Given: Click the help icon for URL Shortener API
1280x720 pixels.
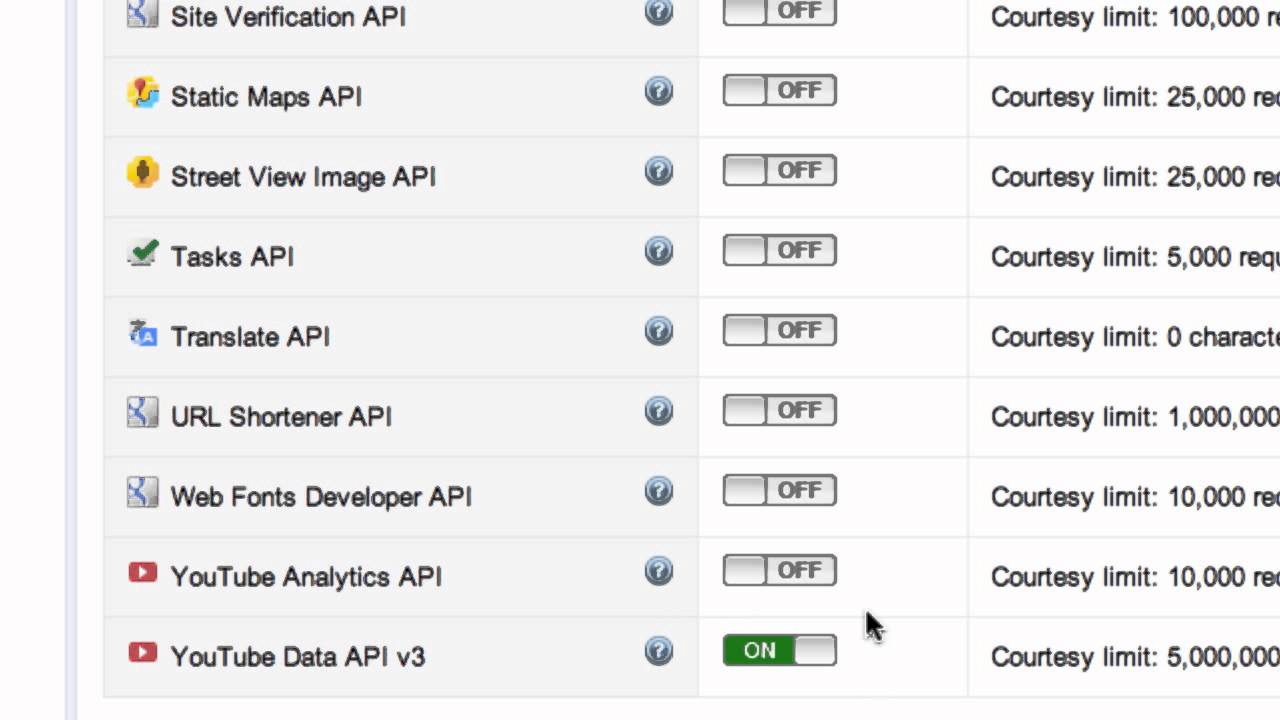Looking at the screenshot, I should point(658,411).
